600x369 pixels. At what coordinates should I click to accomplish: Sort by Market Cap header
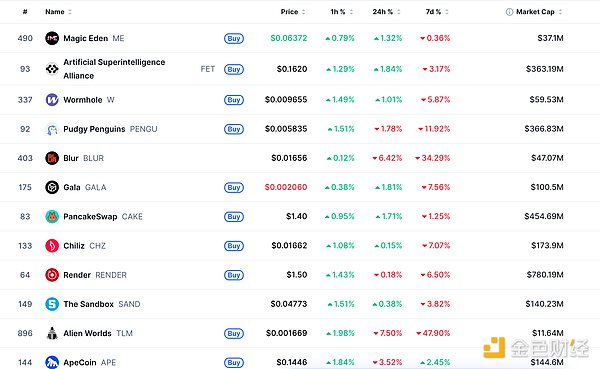point(539,12)
